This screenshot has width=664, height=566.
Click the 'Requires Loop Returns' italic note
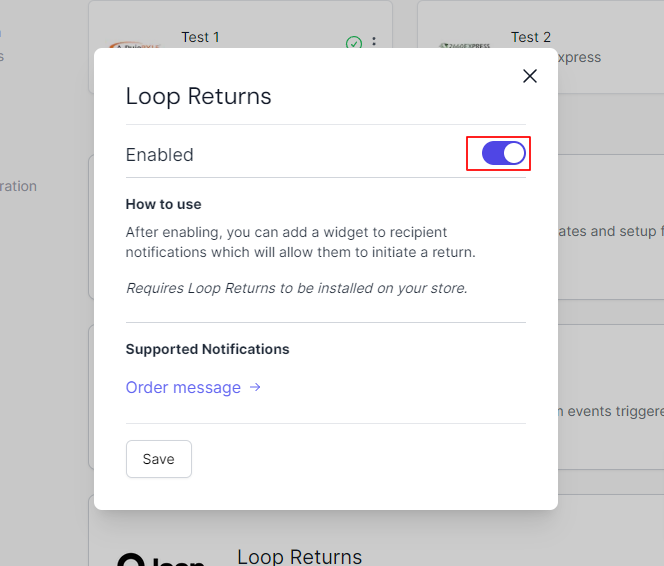(296, 288)
